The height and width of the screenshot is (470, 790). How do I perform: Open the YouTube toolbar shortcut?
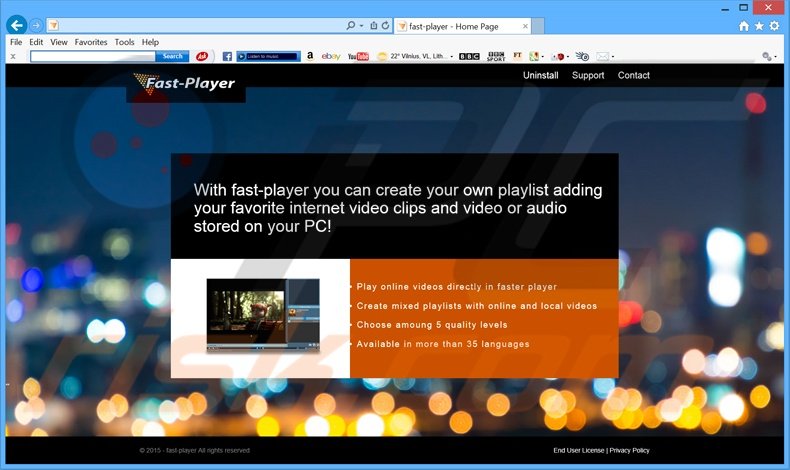358,56
